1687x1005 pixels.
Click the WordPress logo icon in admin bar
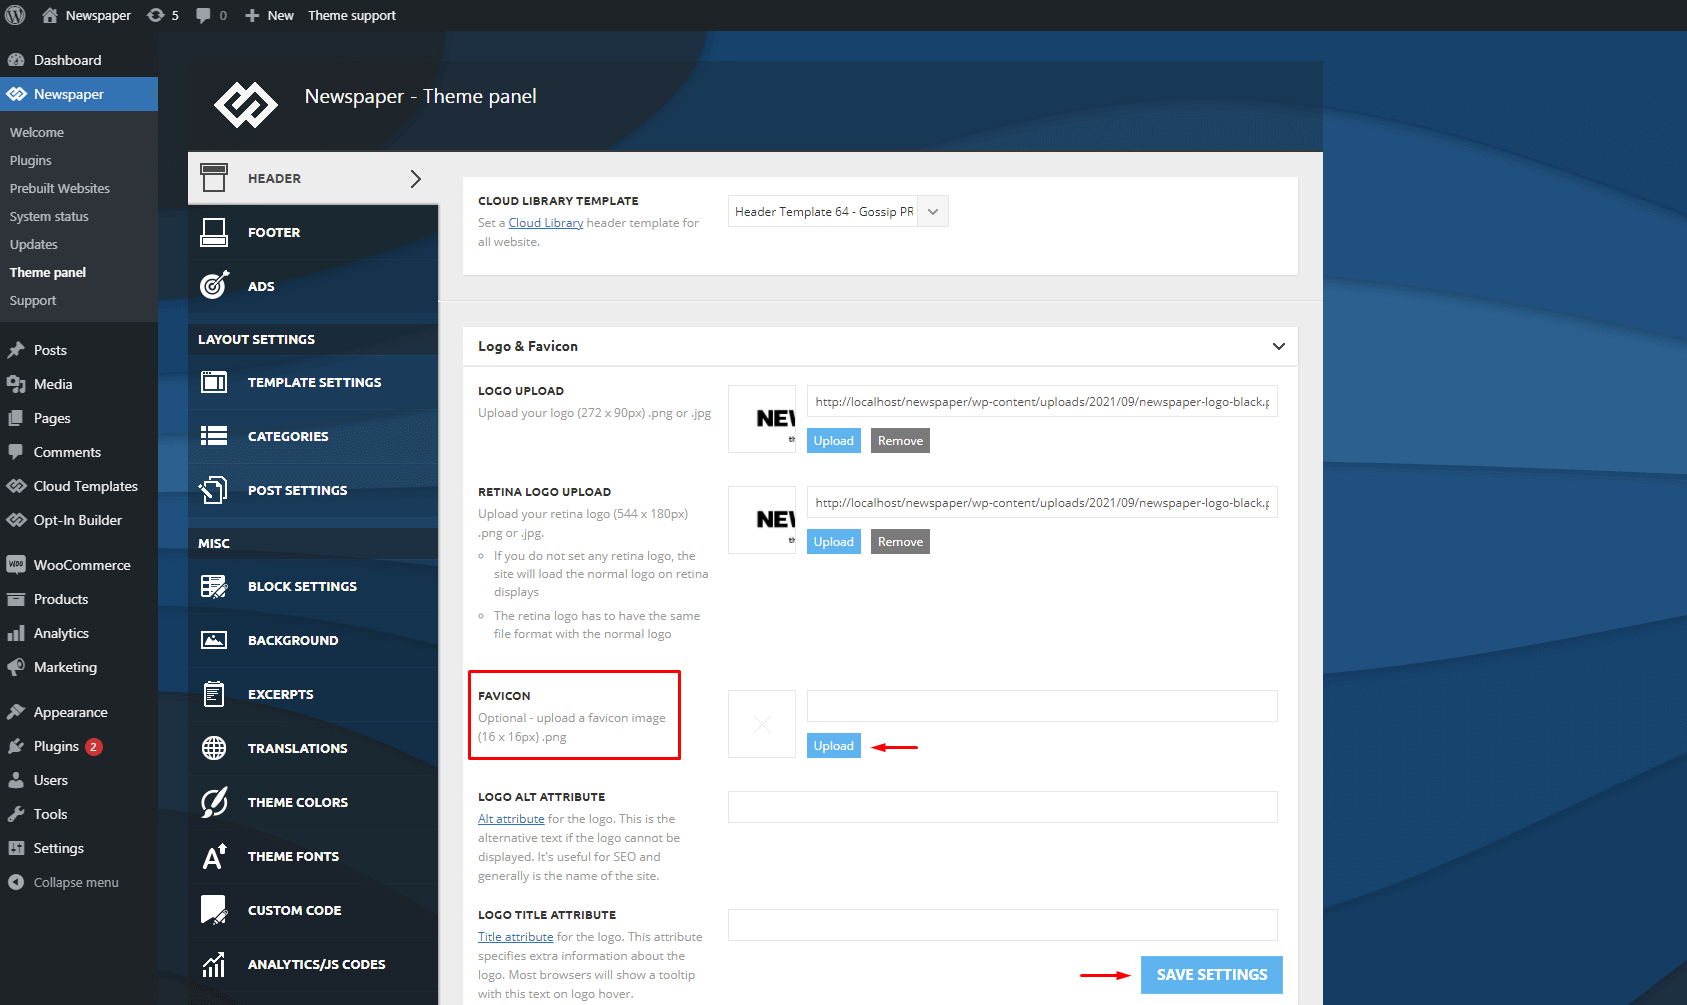pyautogui.click(x=15, y=15)
